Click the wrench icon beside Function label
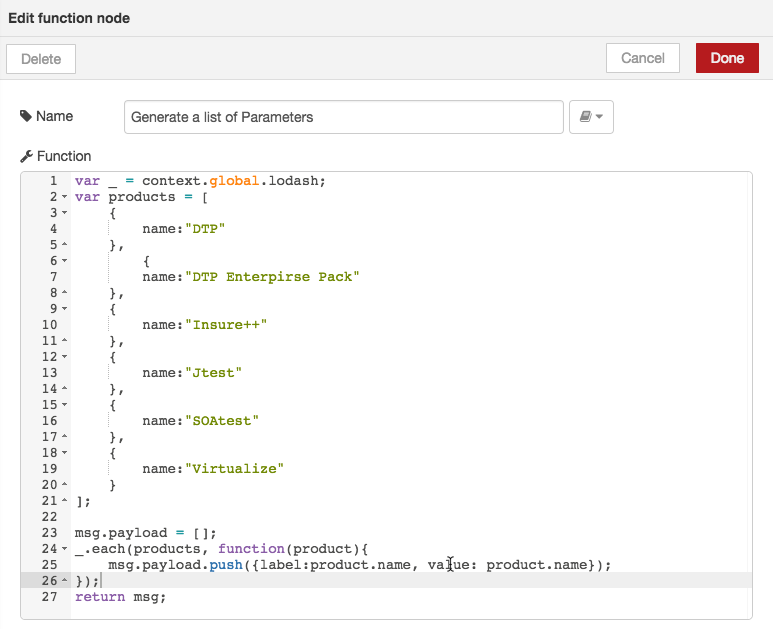The image size is (773, 629). tap(26, 156)
